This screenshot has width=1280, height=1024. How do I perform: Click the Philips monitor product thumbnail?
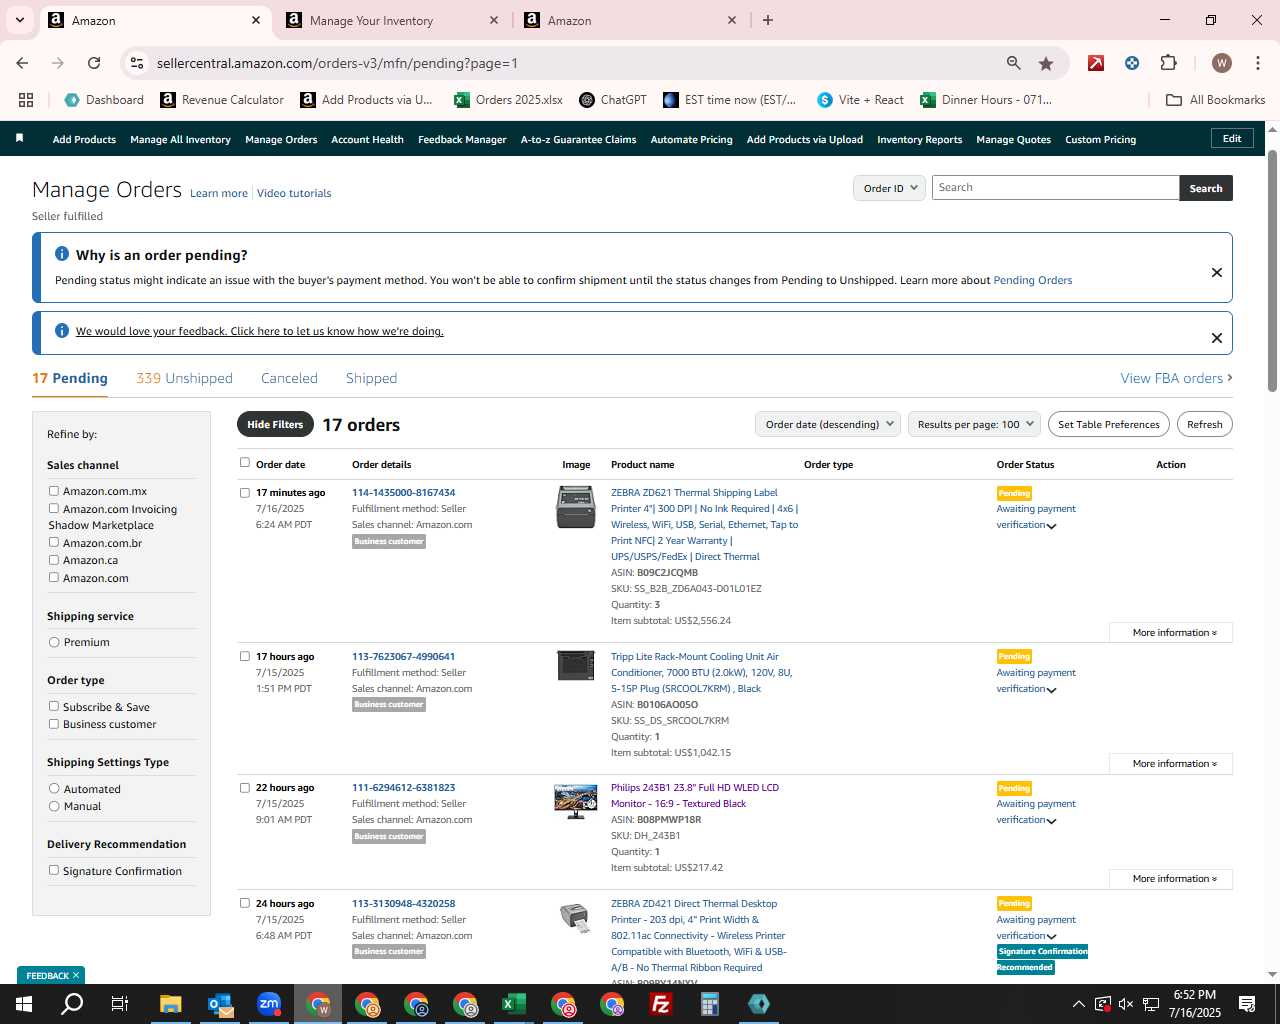click(576, 801)
